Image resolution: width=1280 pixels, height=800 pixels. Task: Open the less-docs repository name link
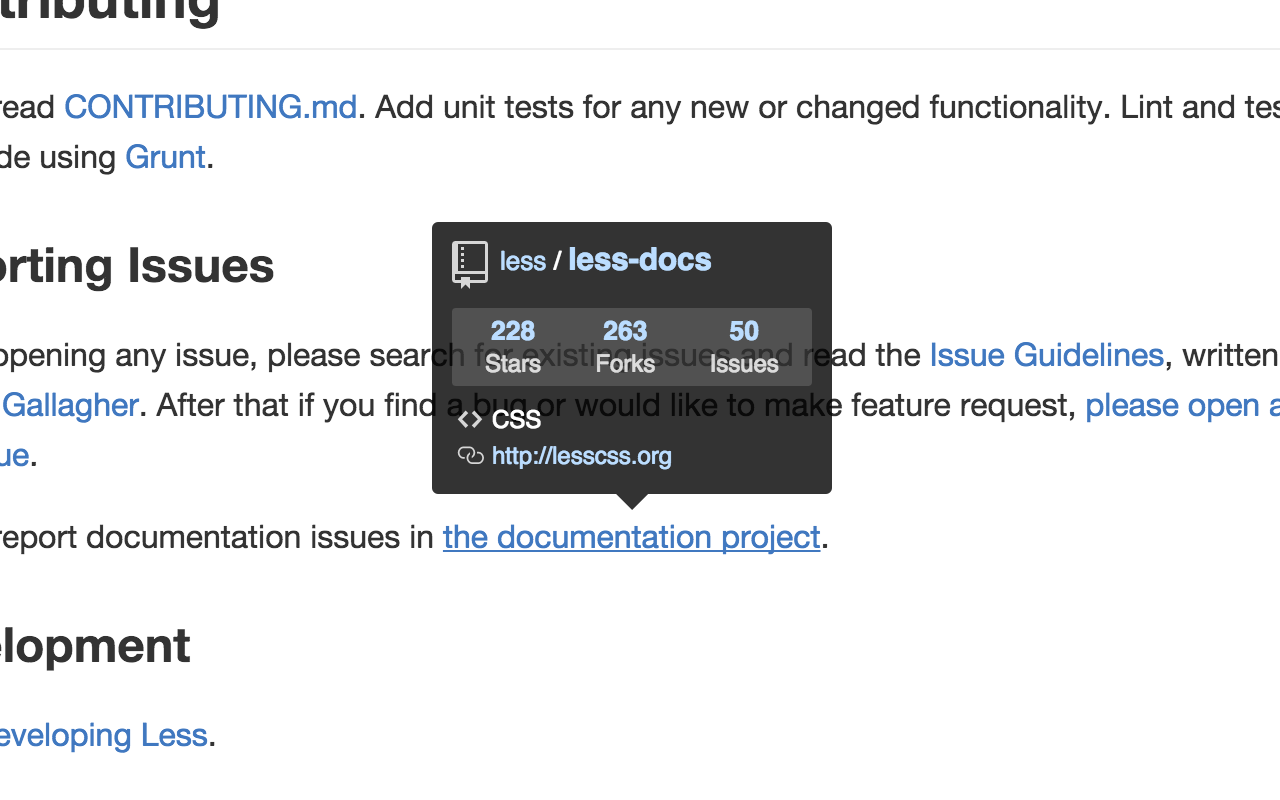[x=640, y=260]
